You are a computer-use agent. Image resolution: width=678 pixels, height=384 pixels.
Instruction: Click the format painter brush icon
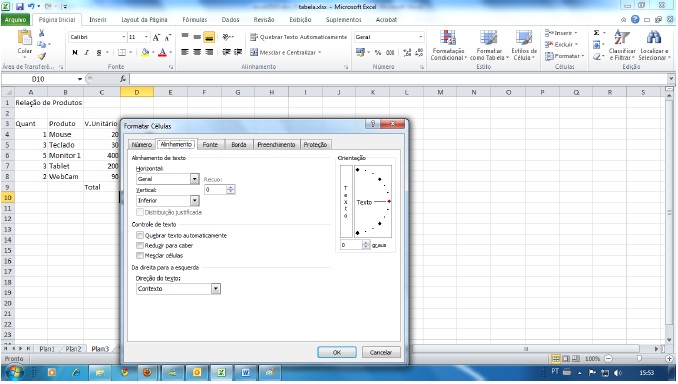(42, 56)
